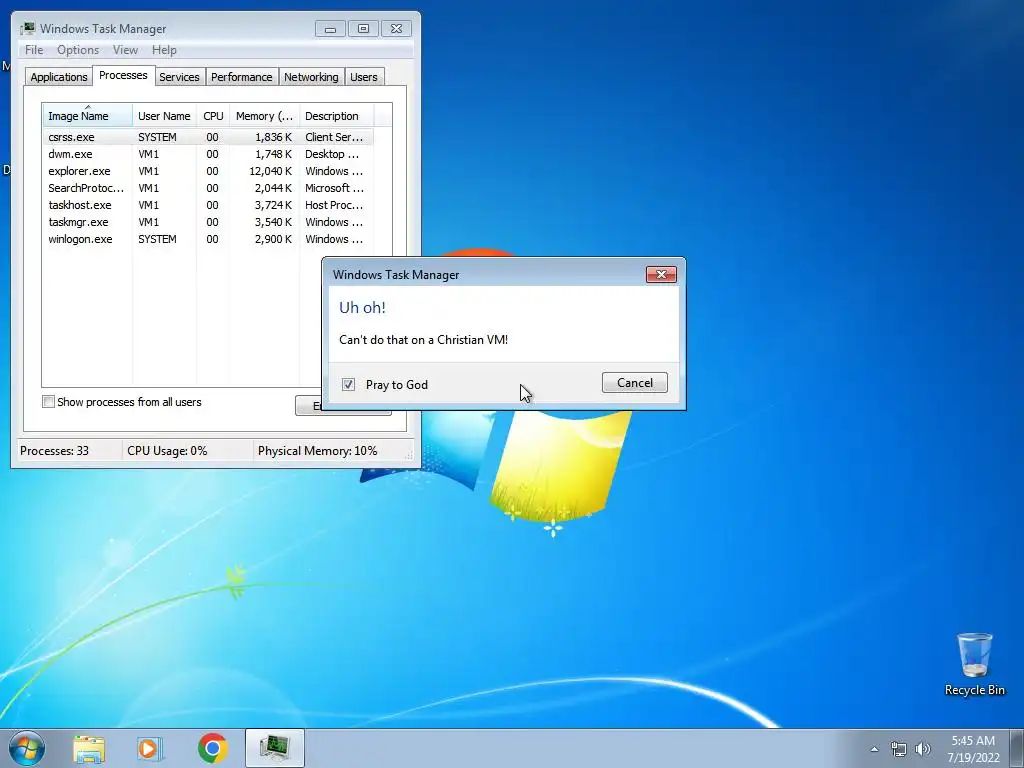This screenshot has width=1024, height=768.
Task: Cancel the Uh oh dialog
Action: [x=635, y=383]
